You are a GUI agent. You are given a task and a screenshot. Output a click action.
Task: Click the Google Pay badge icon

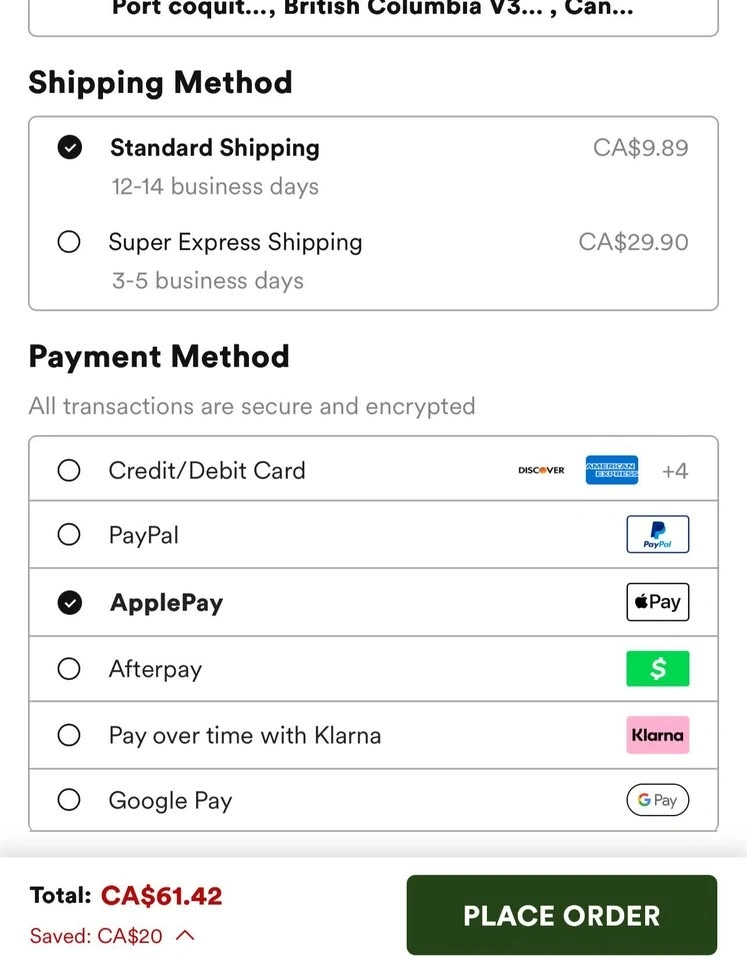657,800
